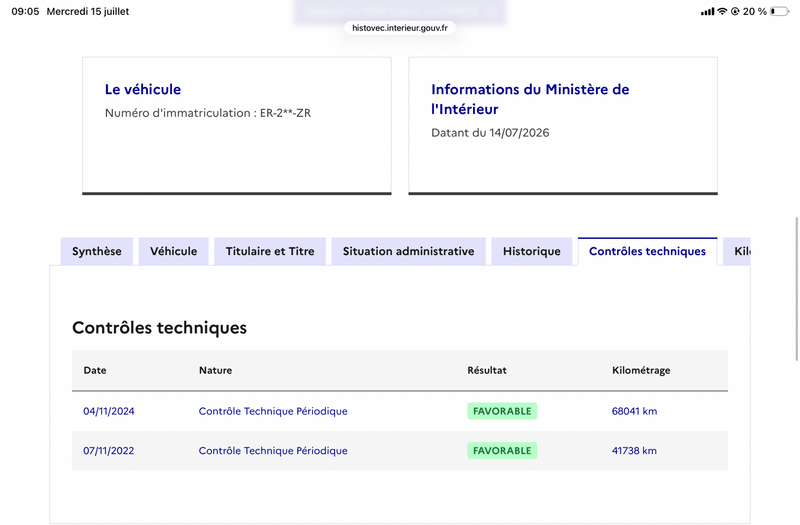This screenshot has width=800, height=525.
Task: Click the page scrollbar on the right edge
Action: tap(796, 289)
